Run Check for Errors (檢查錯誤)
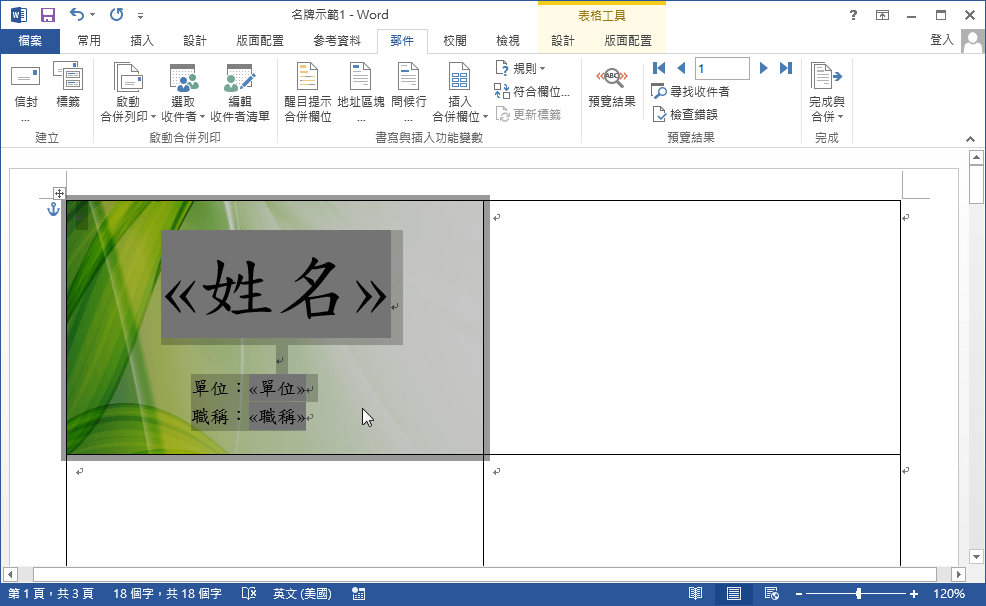This screenshot has height=606, width=986. click(692, 113)
